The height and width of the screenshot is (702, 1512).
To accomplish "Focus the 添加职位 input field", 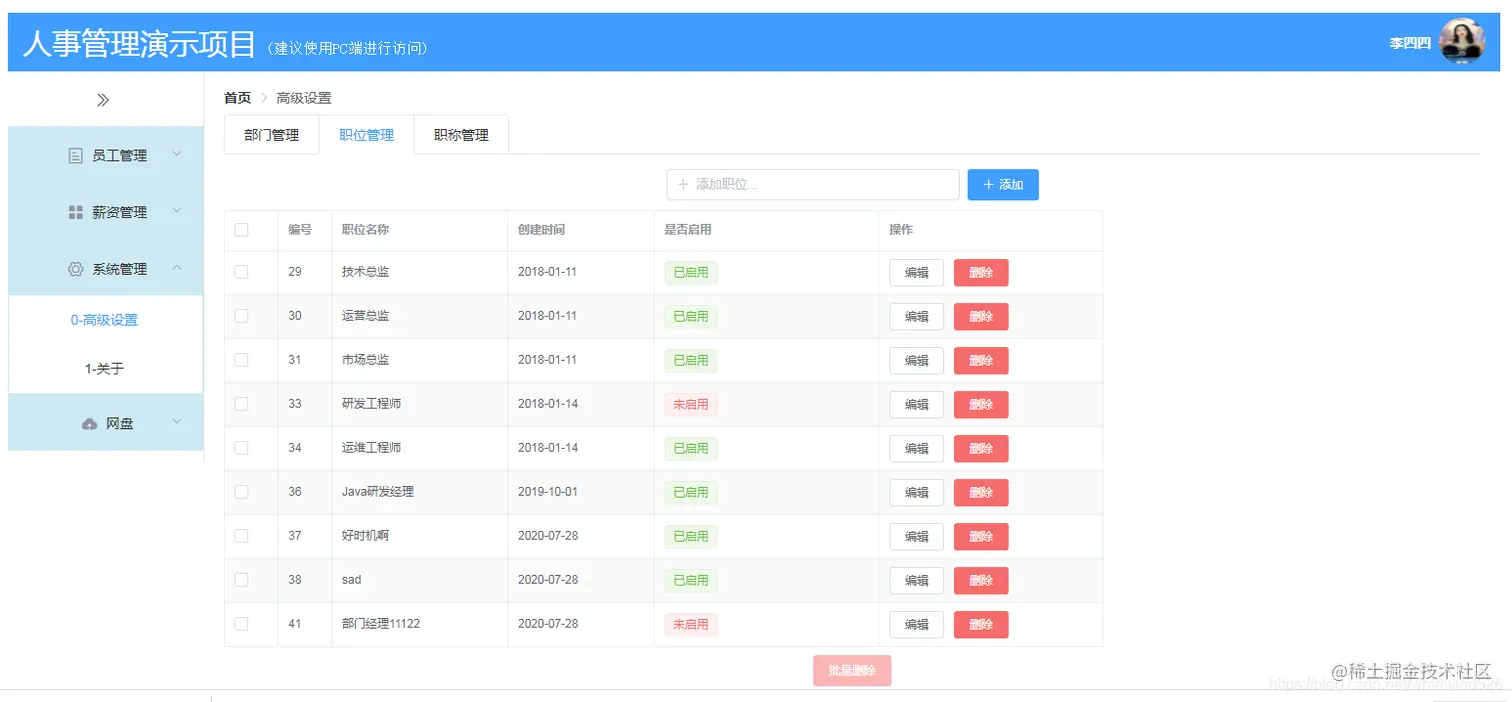I will tap(813, 185).
